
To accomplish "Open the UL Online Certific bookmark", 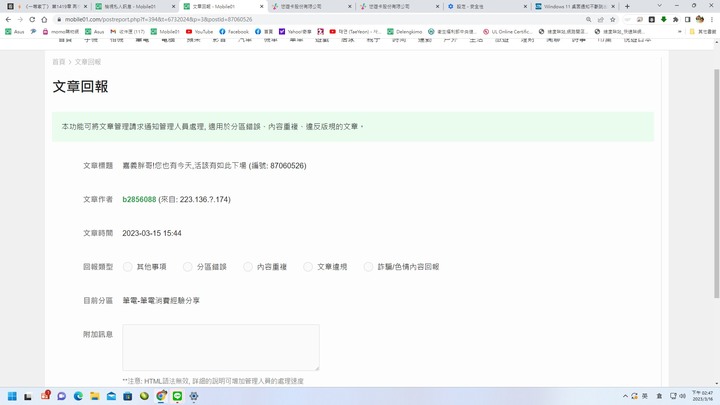I will click(507, 32).
